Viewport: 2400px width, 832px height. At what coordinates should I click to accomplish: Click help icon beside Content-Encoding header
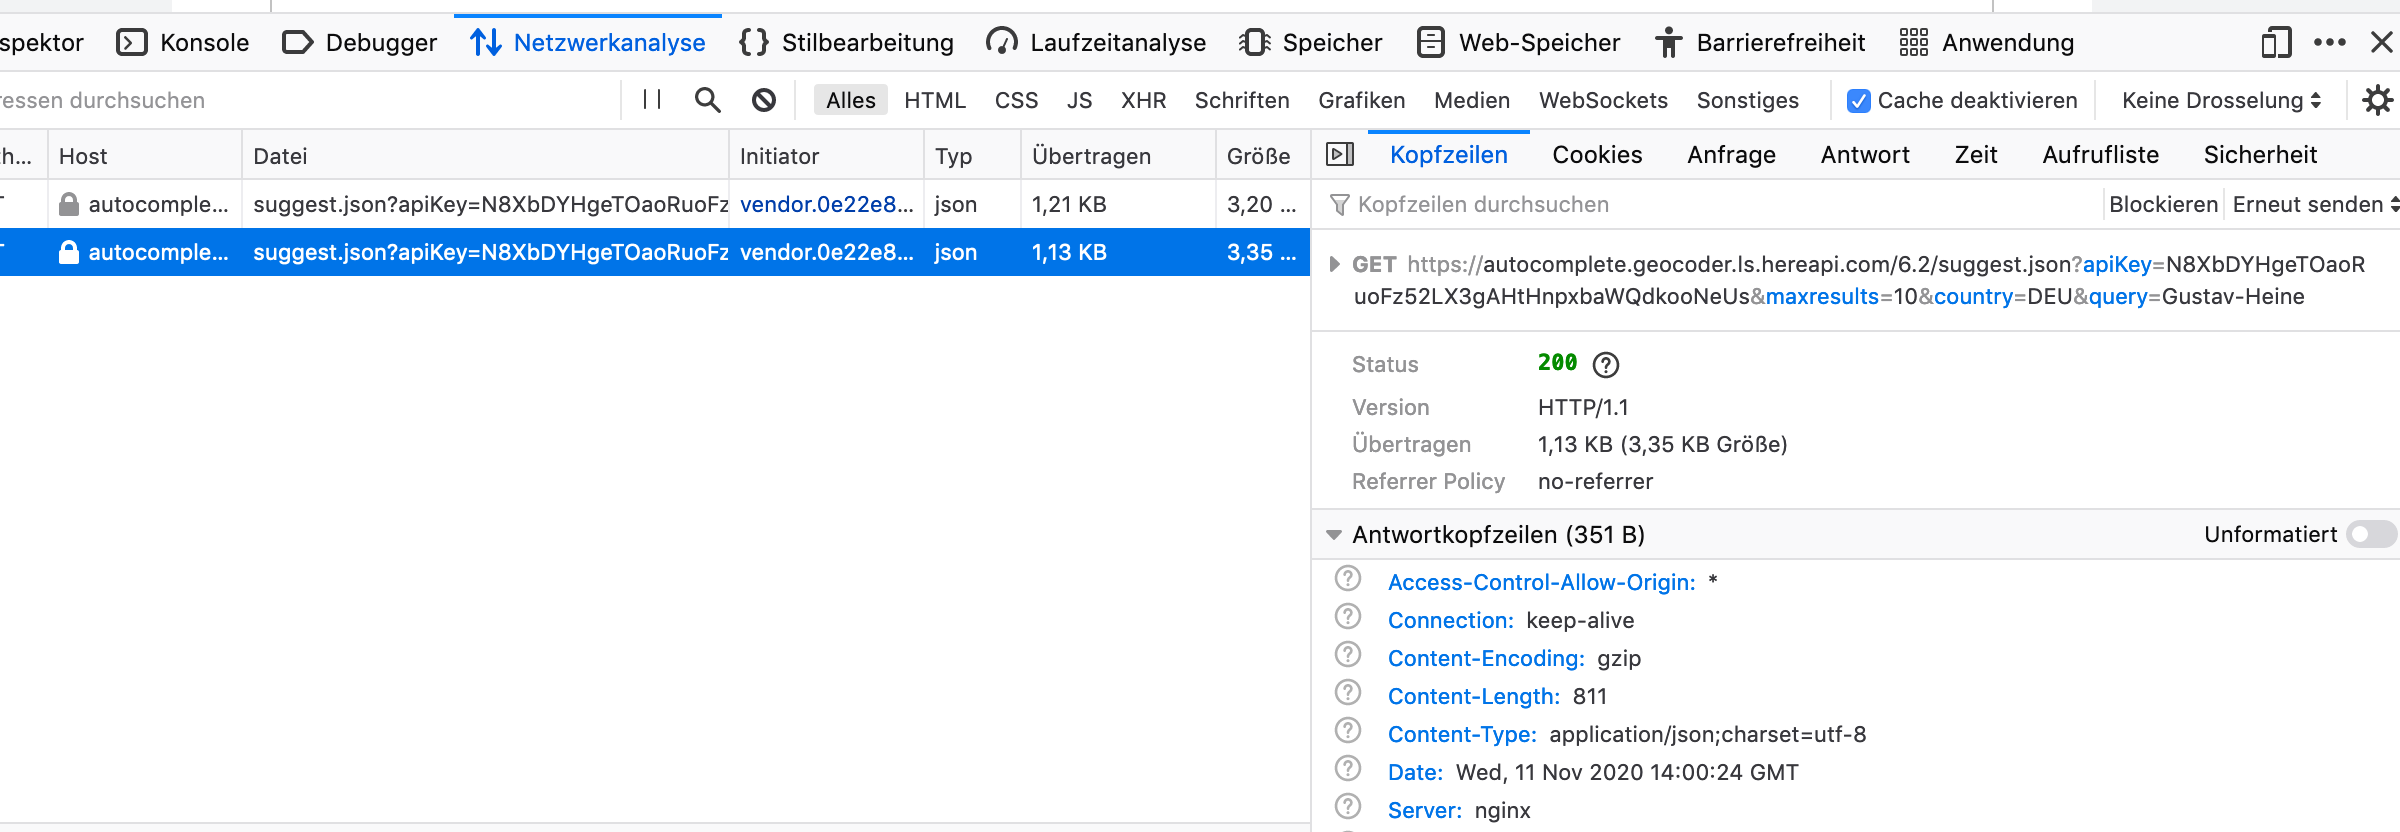coord(1348,655)
